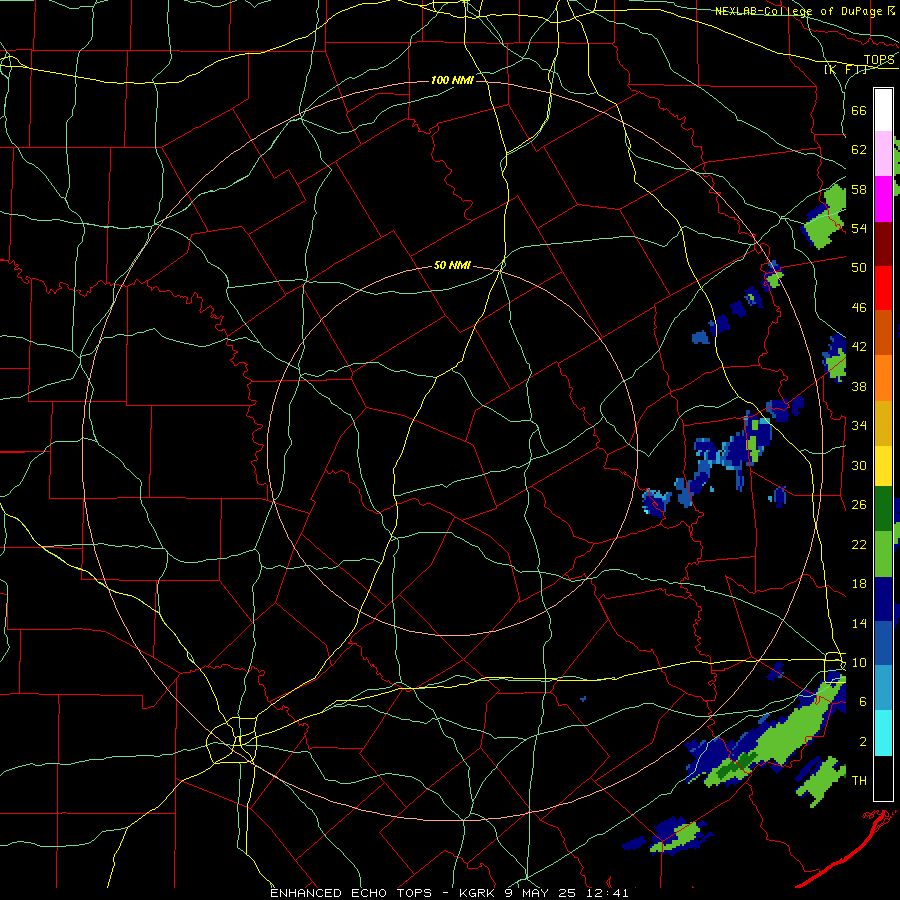Pick the light blue legend swatch
900x900 pixels.
pos(883,688)
